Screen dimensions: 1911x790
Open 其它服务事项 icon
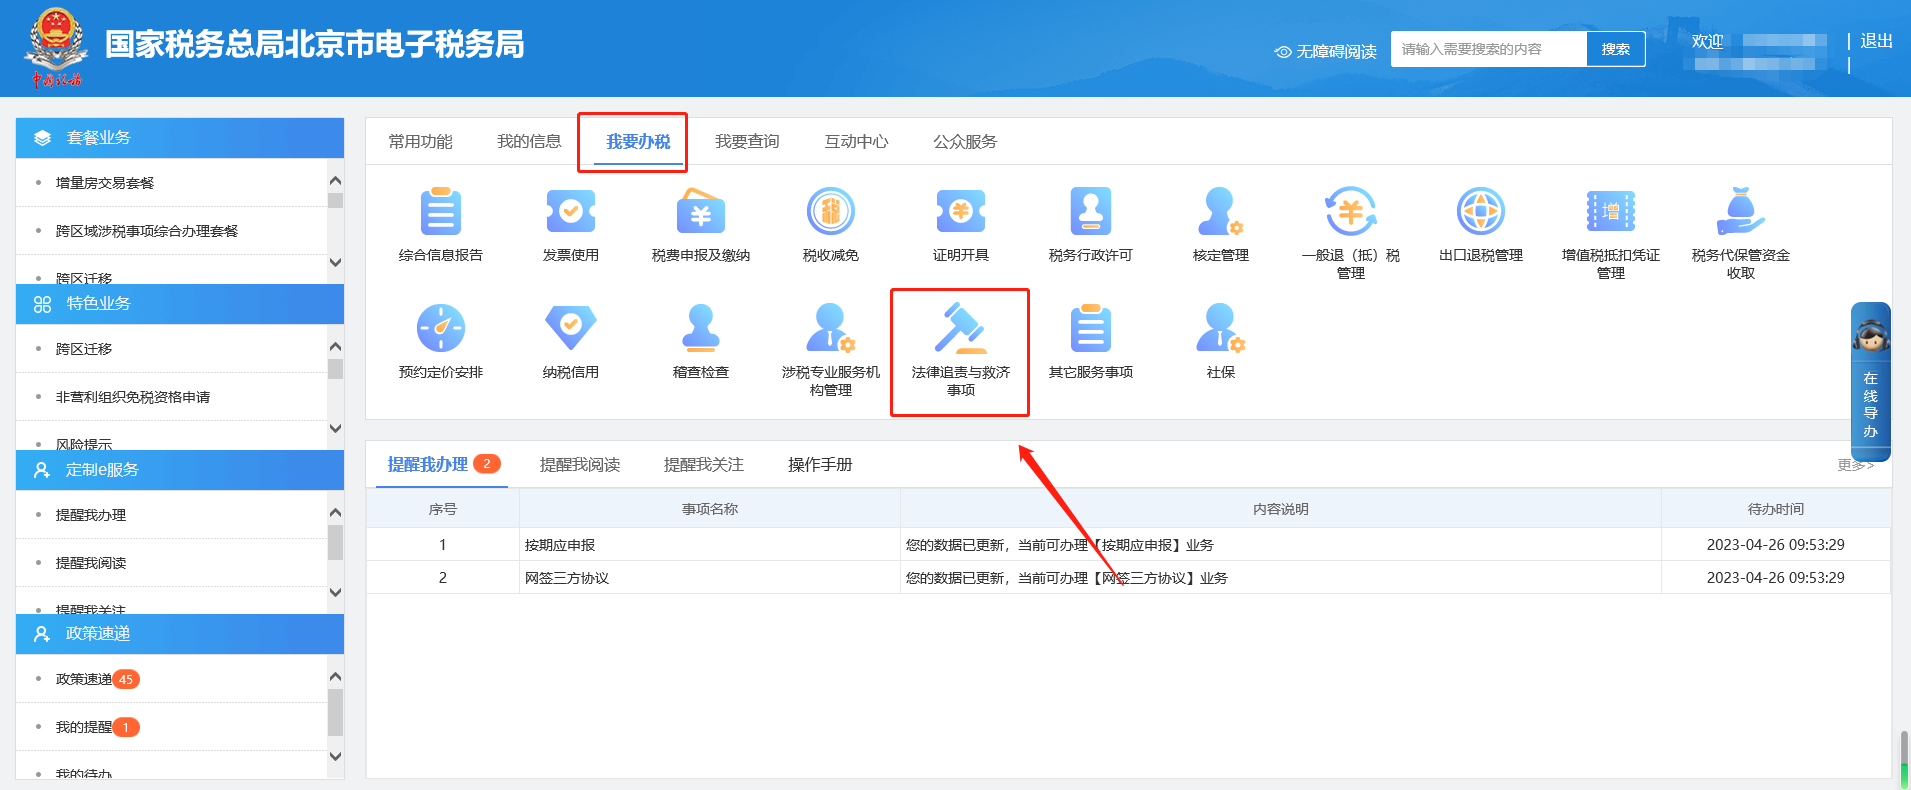(1091, 328)
